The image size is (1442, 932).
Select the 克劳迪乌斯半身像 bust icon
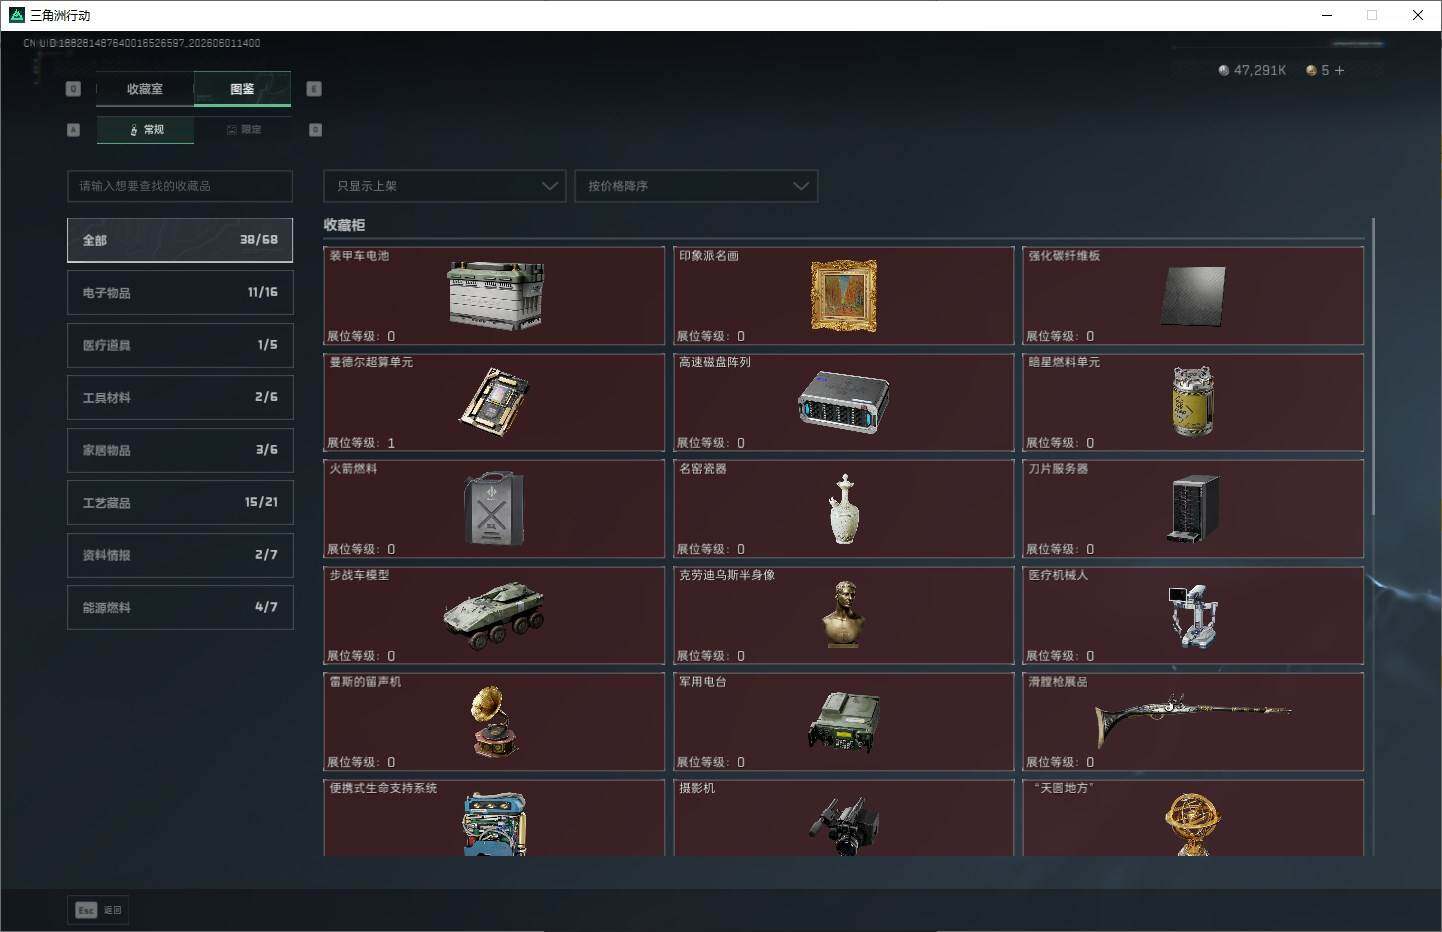tap(845, 614)
